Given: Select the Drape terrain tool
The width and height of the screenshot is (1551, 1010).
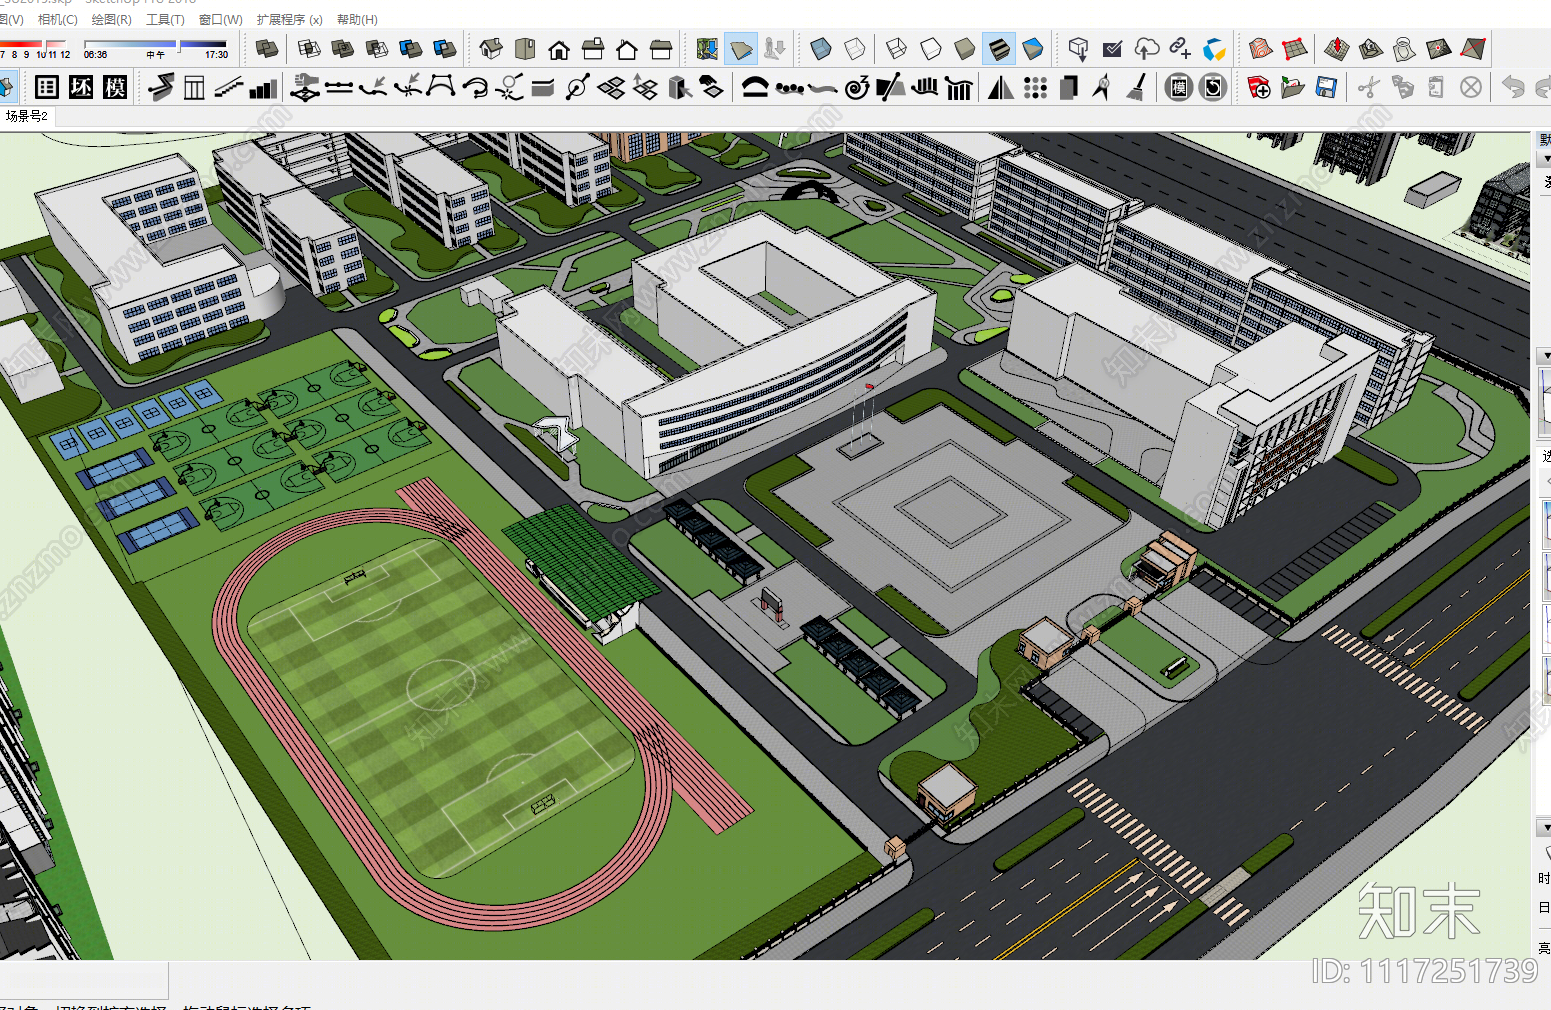Looking at the screenshot, I should pyautogui.click(x=1405, y=48).
